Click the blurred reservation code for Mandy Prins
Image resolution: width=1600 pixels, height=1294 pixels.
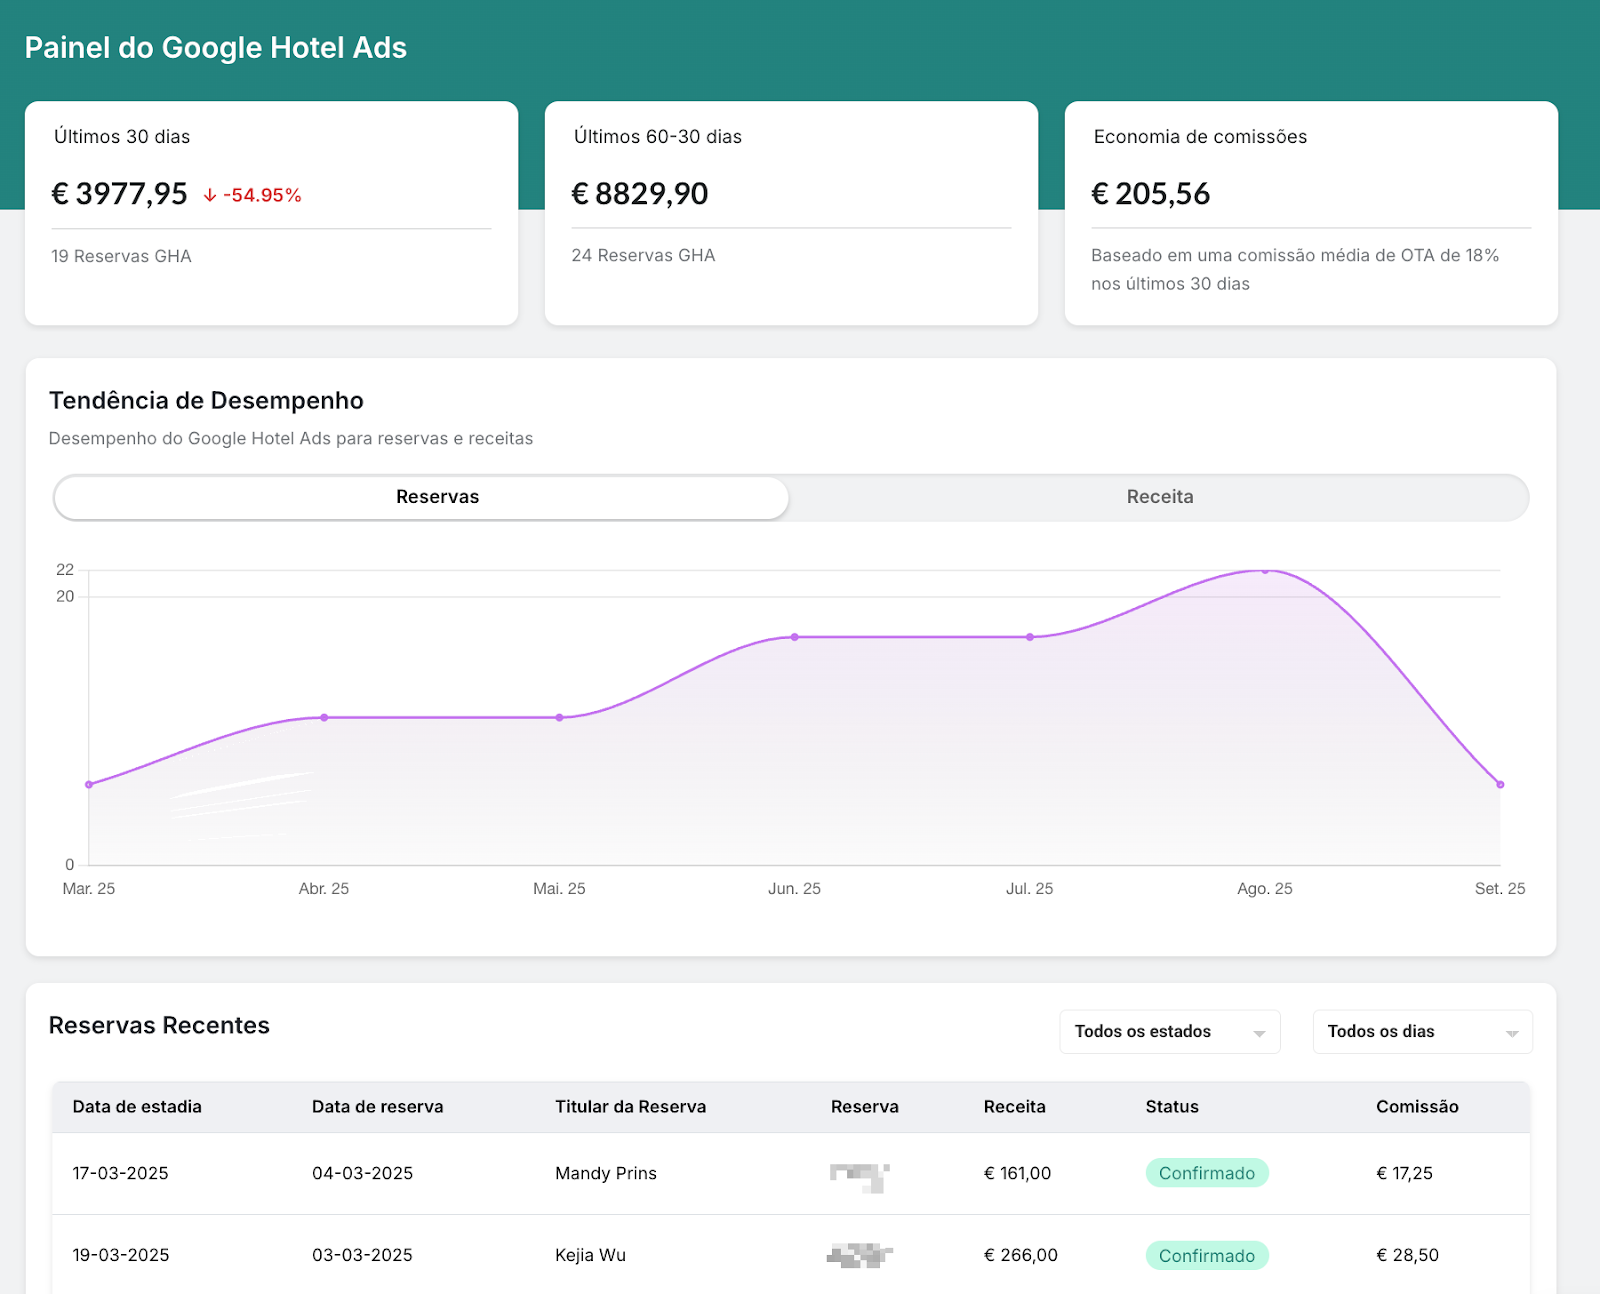click(x=859, y=1177)
